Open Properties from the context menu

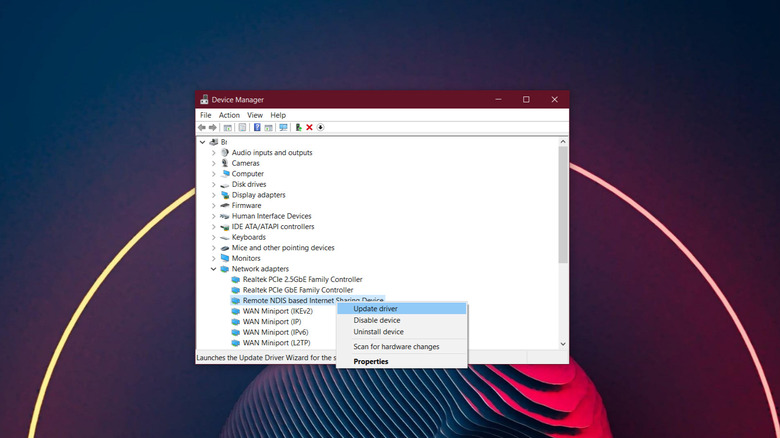click(370, 361)
